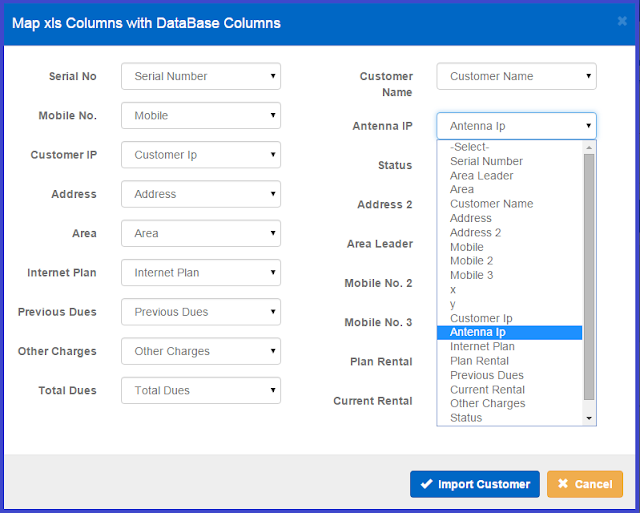Click the Address 2 field label
The width and height of the screenshot is (640, 513).
click(384, 204)
